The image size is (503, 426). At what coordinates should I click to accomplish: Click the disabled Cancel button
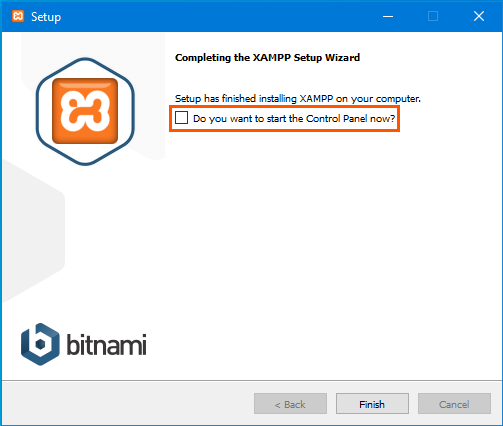454,404
